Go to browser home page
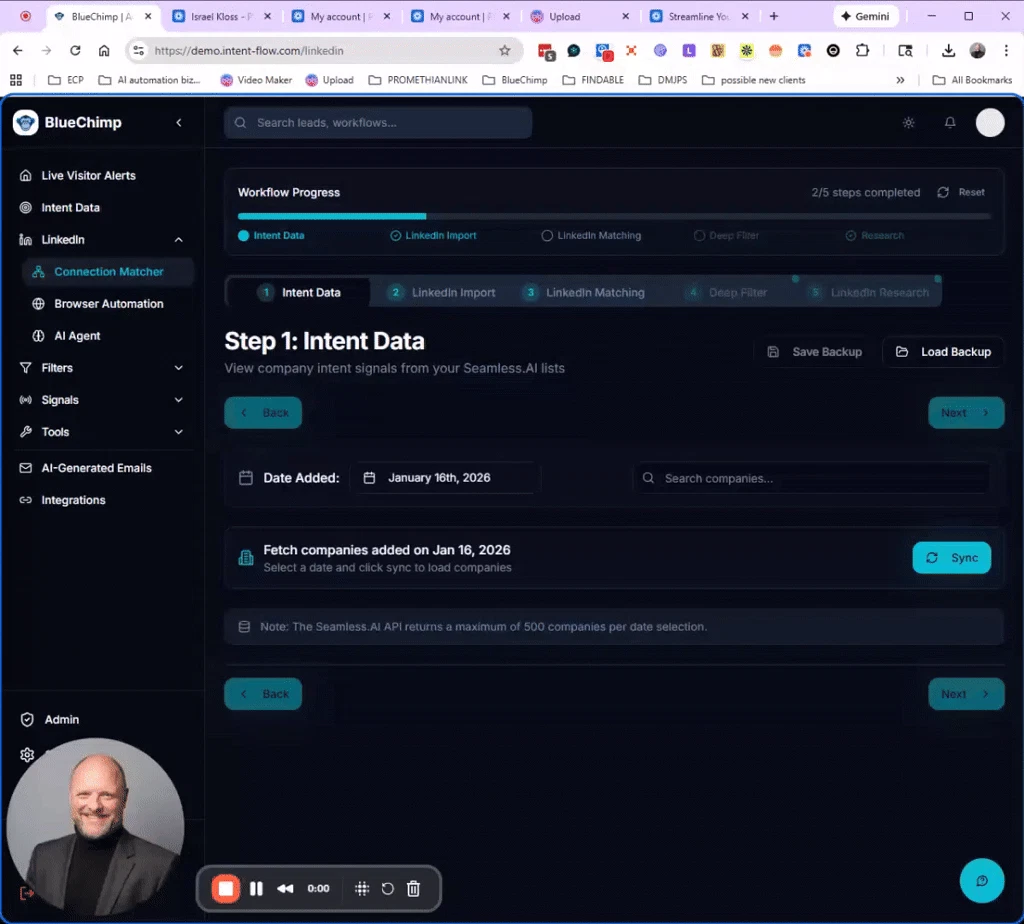 pos(104,50)
